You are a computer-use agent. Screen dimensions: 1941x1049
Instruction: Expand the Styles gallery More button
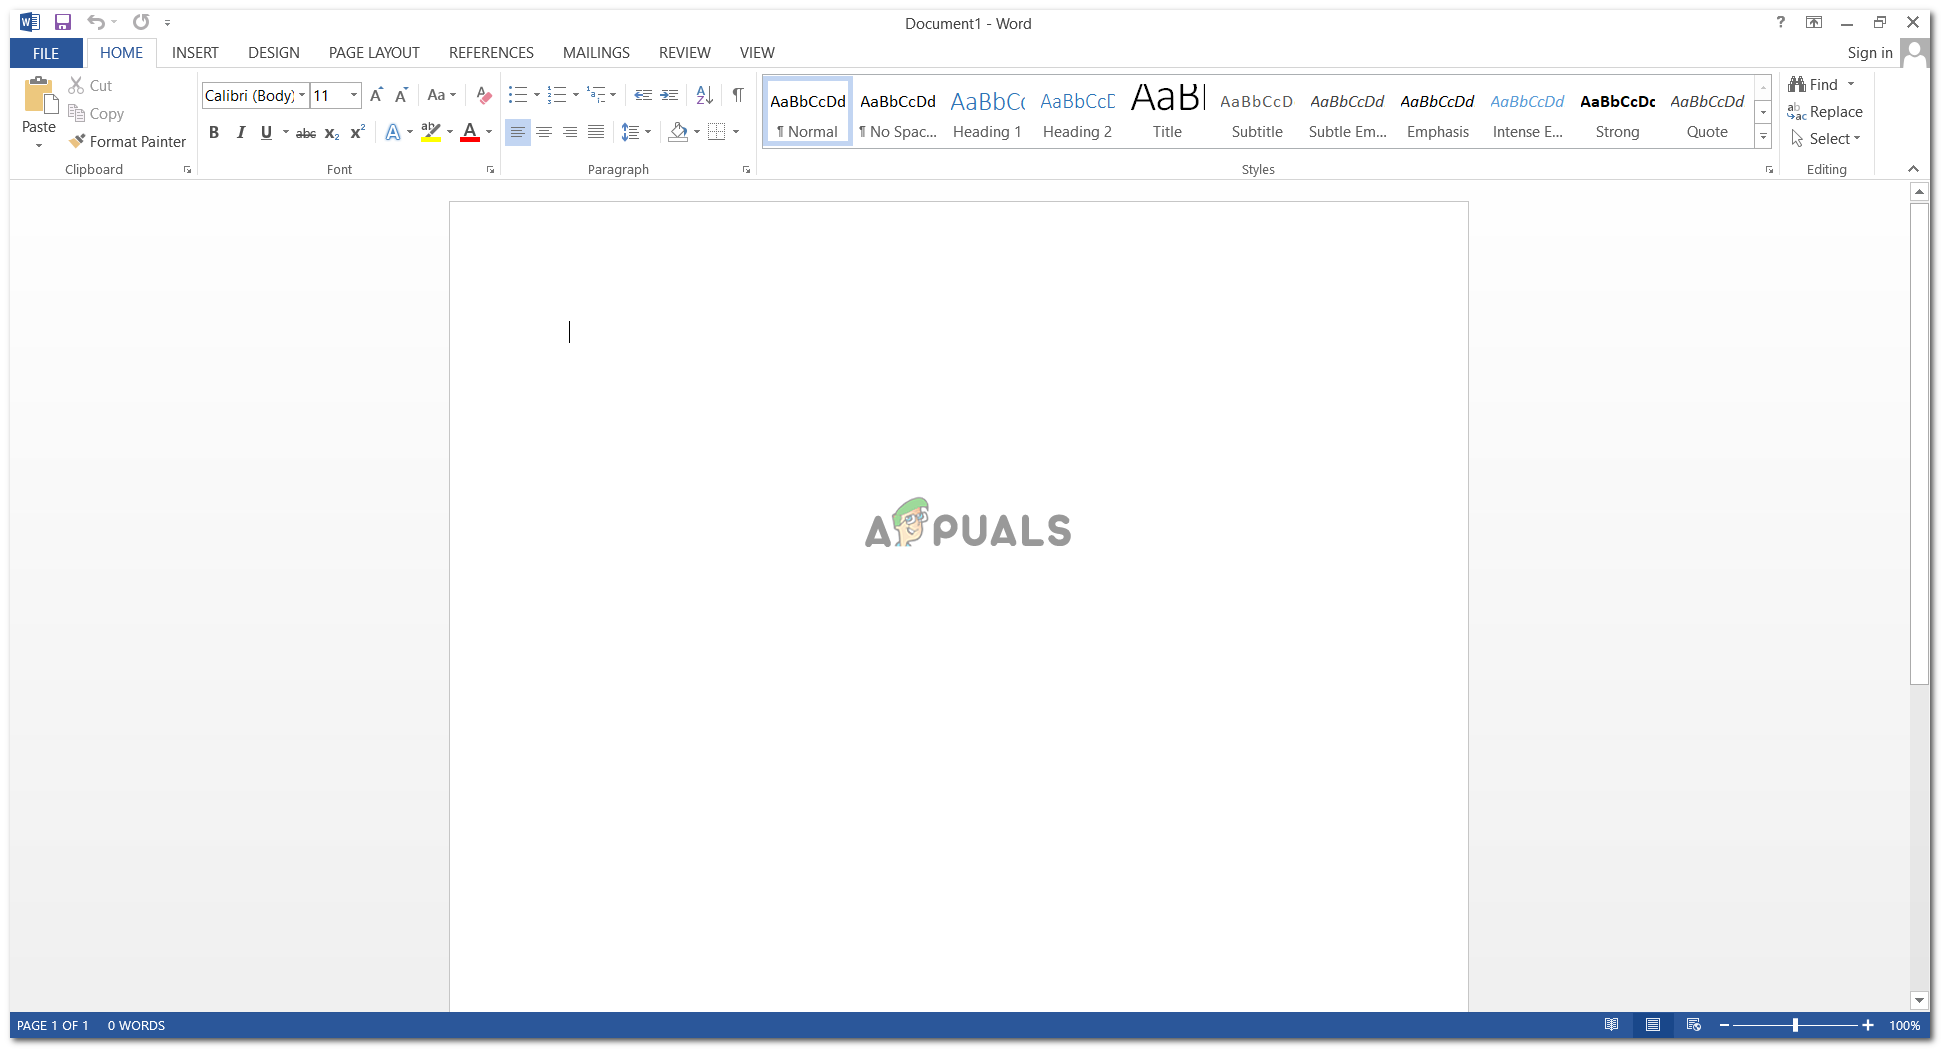(1763, 137)
